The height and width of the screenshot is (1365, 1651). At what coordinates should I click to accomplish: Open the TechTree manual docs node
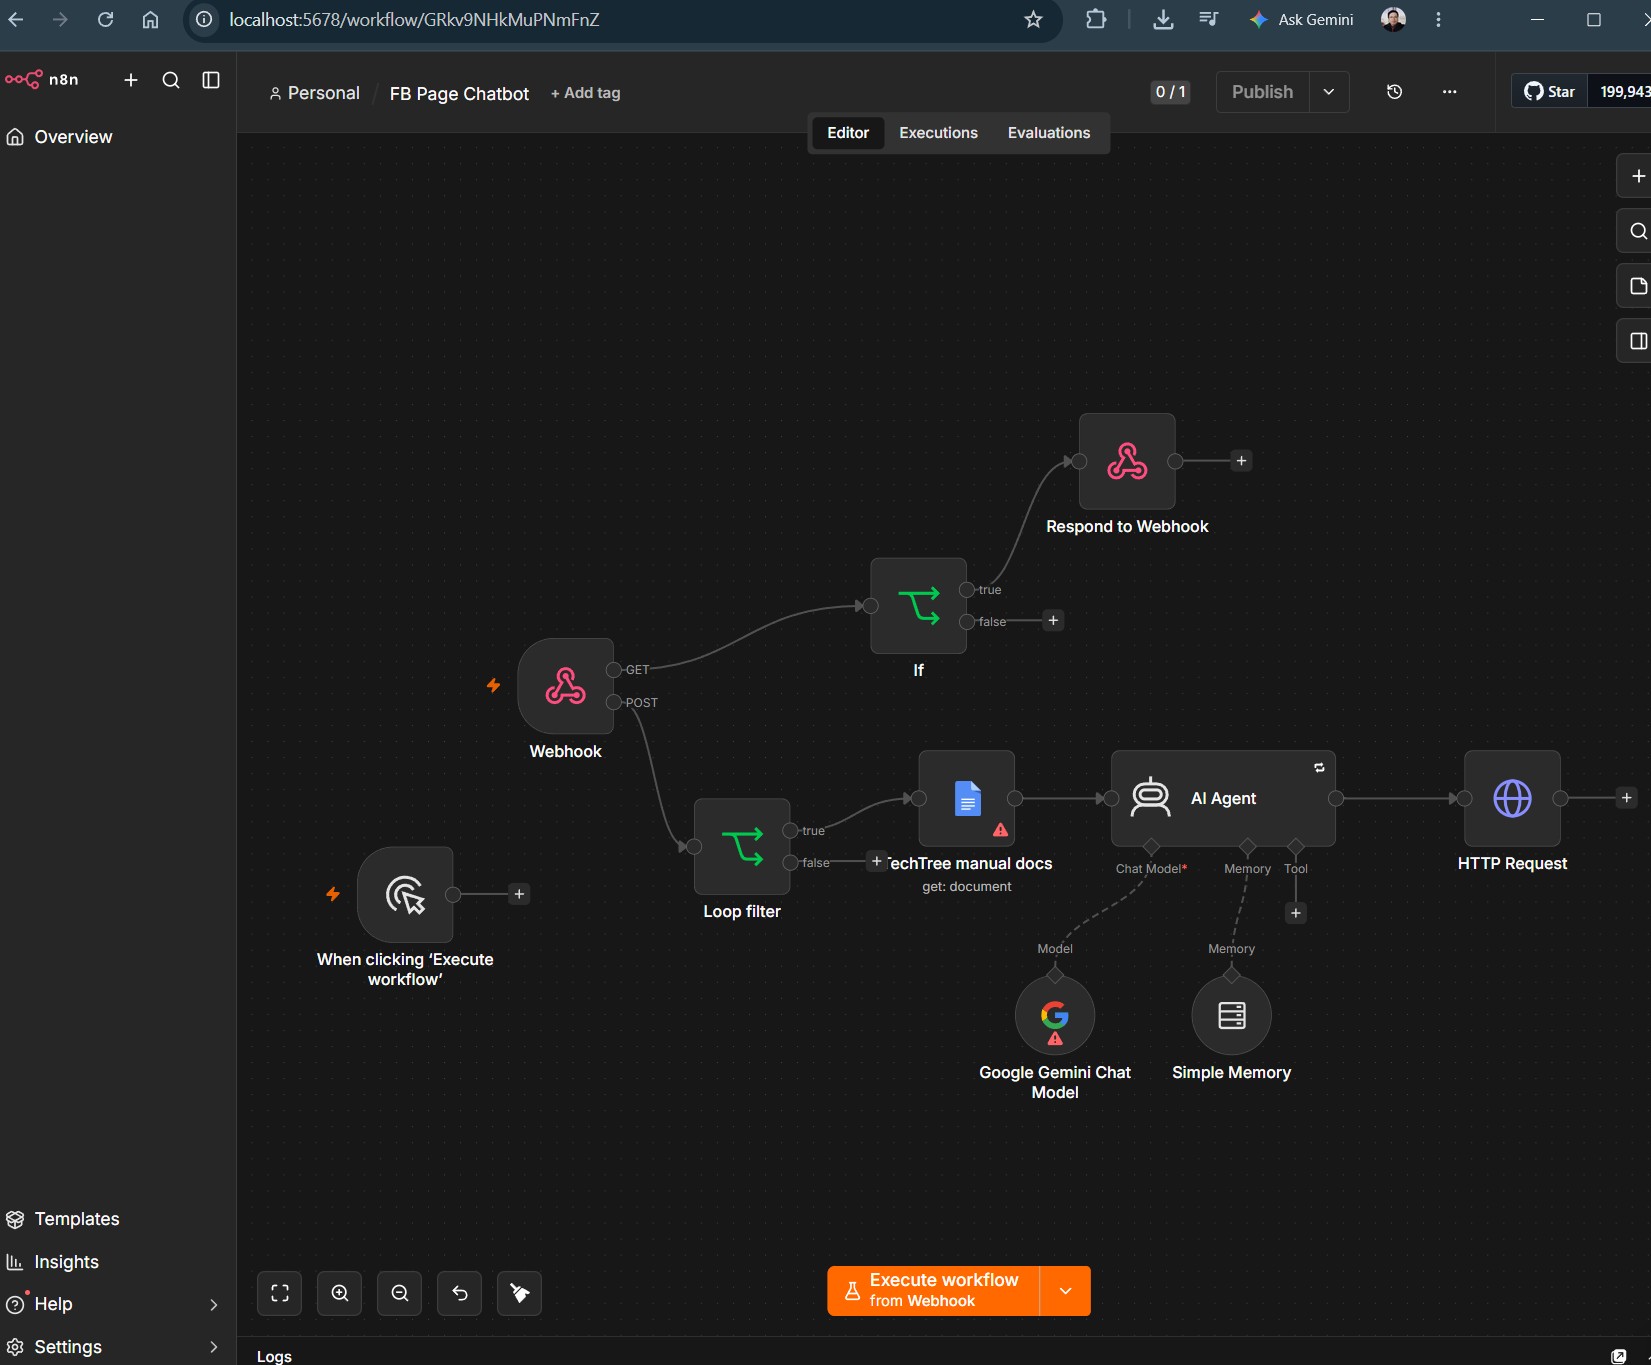pos(966,798)
